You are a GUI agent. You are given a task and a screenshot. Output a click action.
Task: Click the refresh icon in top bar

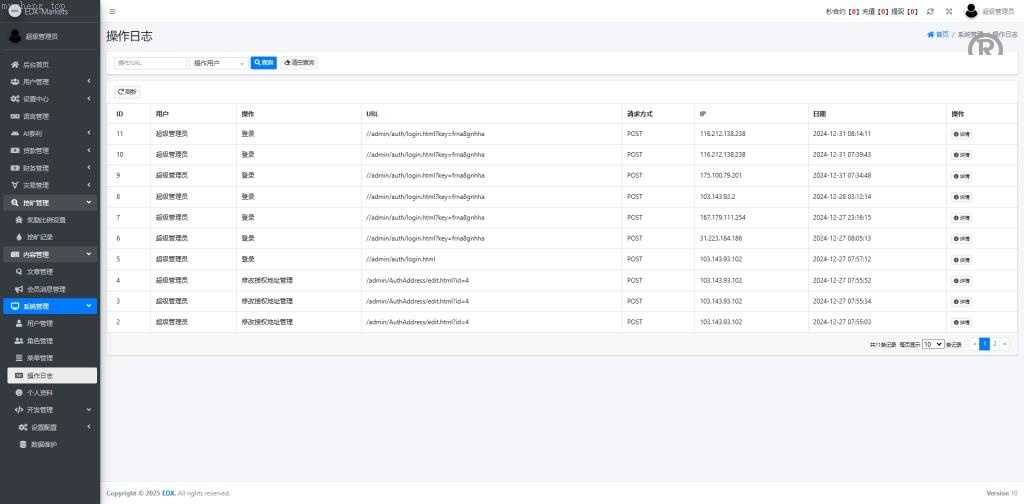931,11
